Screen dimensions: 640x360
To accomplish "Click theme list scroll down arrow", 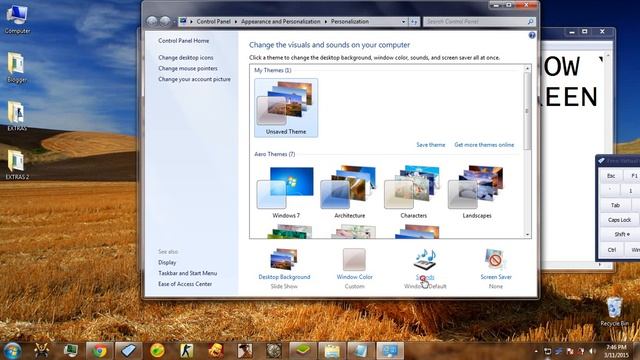I will 527,235.
